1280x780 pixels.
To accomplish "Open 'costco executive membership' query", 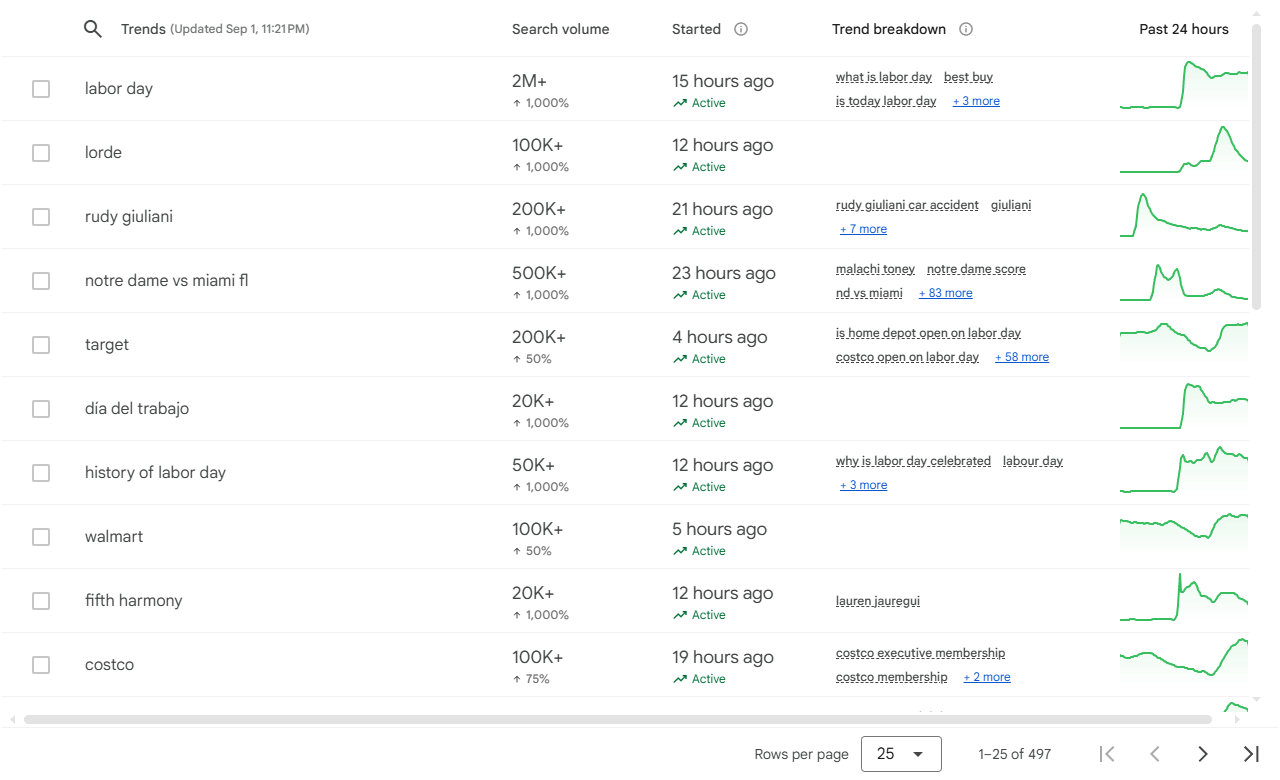I will click(x=921, y=653).
